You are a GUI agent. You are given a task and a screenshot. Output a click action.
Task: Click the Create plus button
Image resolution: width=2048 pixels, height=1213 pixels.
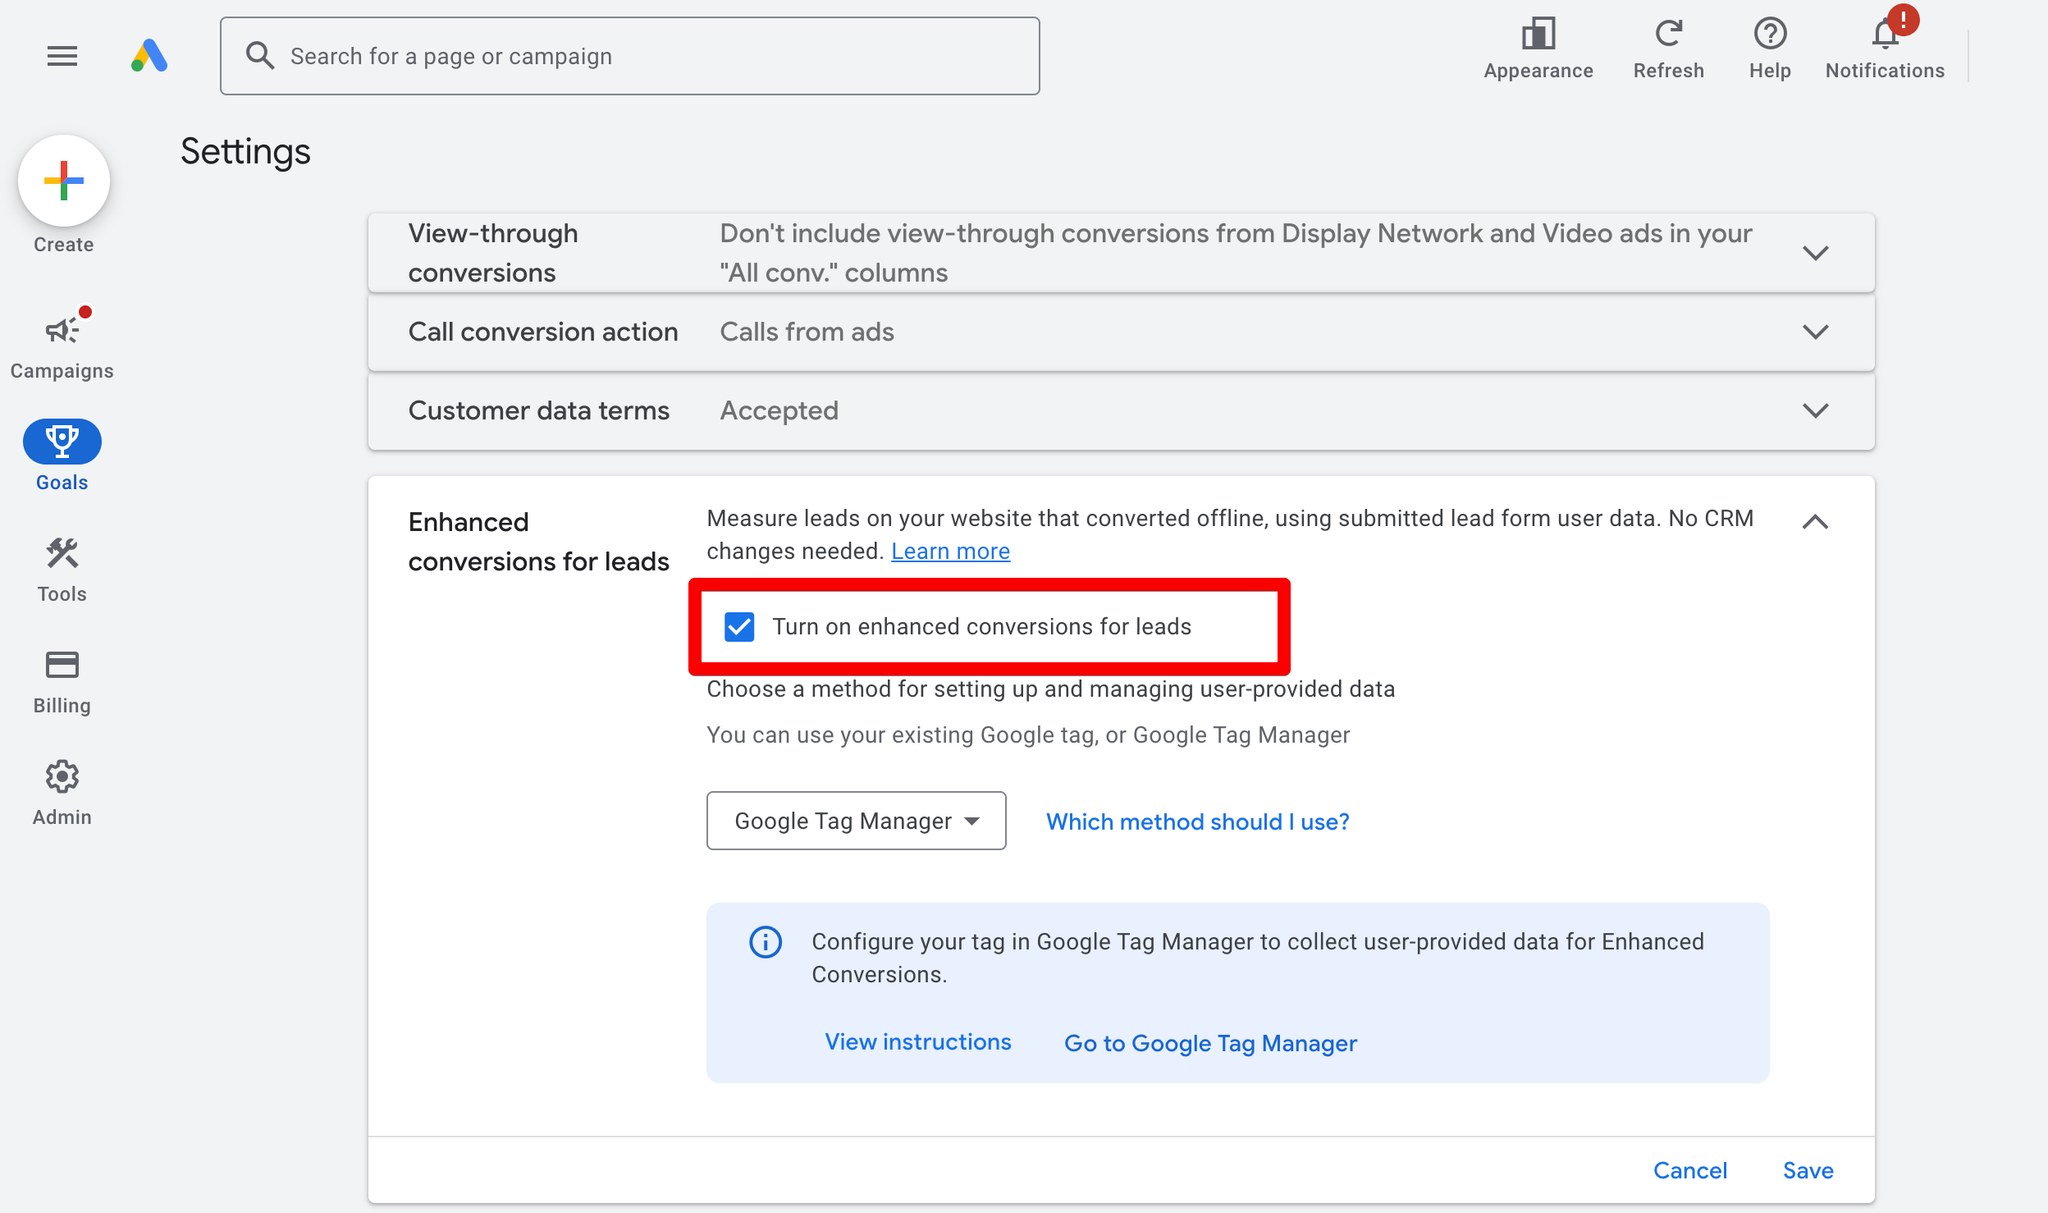point(64,181)
